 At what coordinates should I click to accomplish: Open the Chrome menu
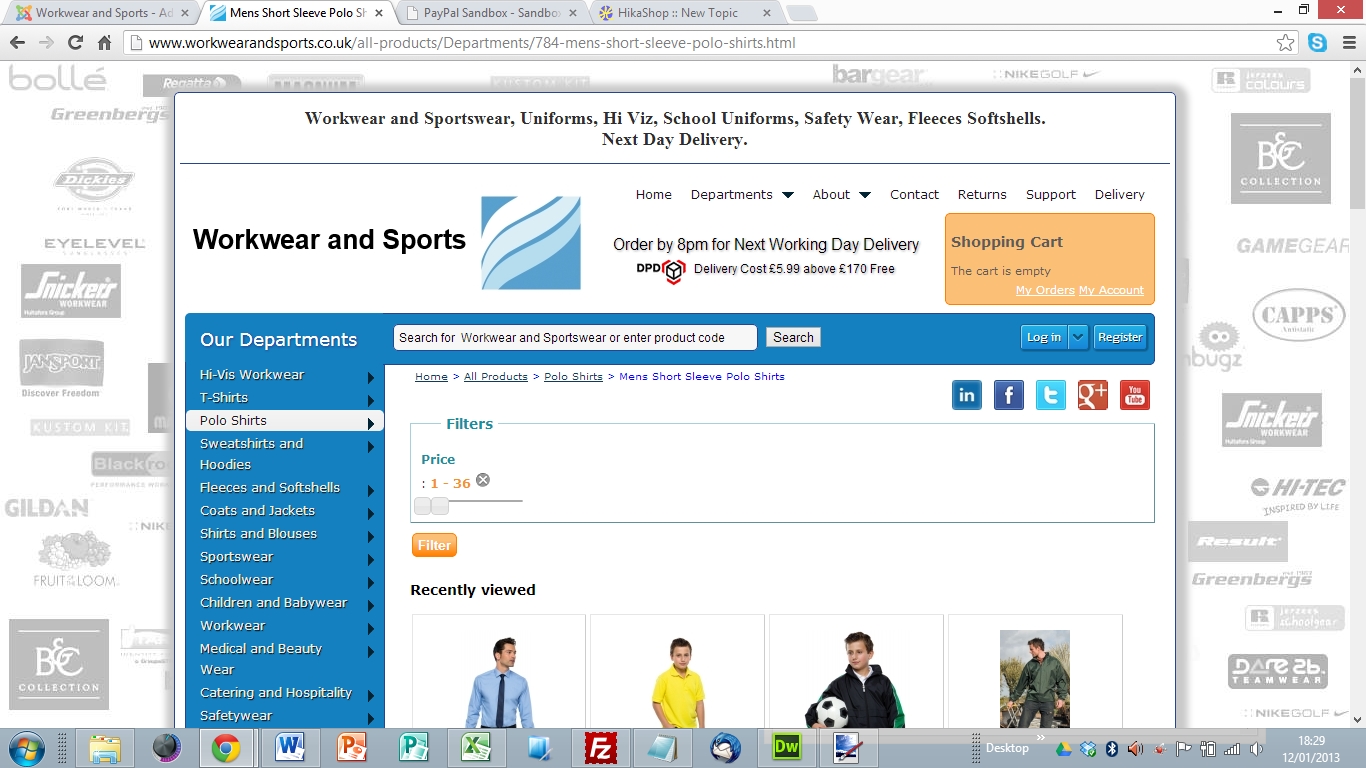pyautogui.click(x=1347, y=43)
